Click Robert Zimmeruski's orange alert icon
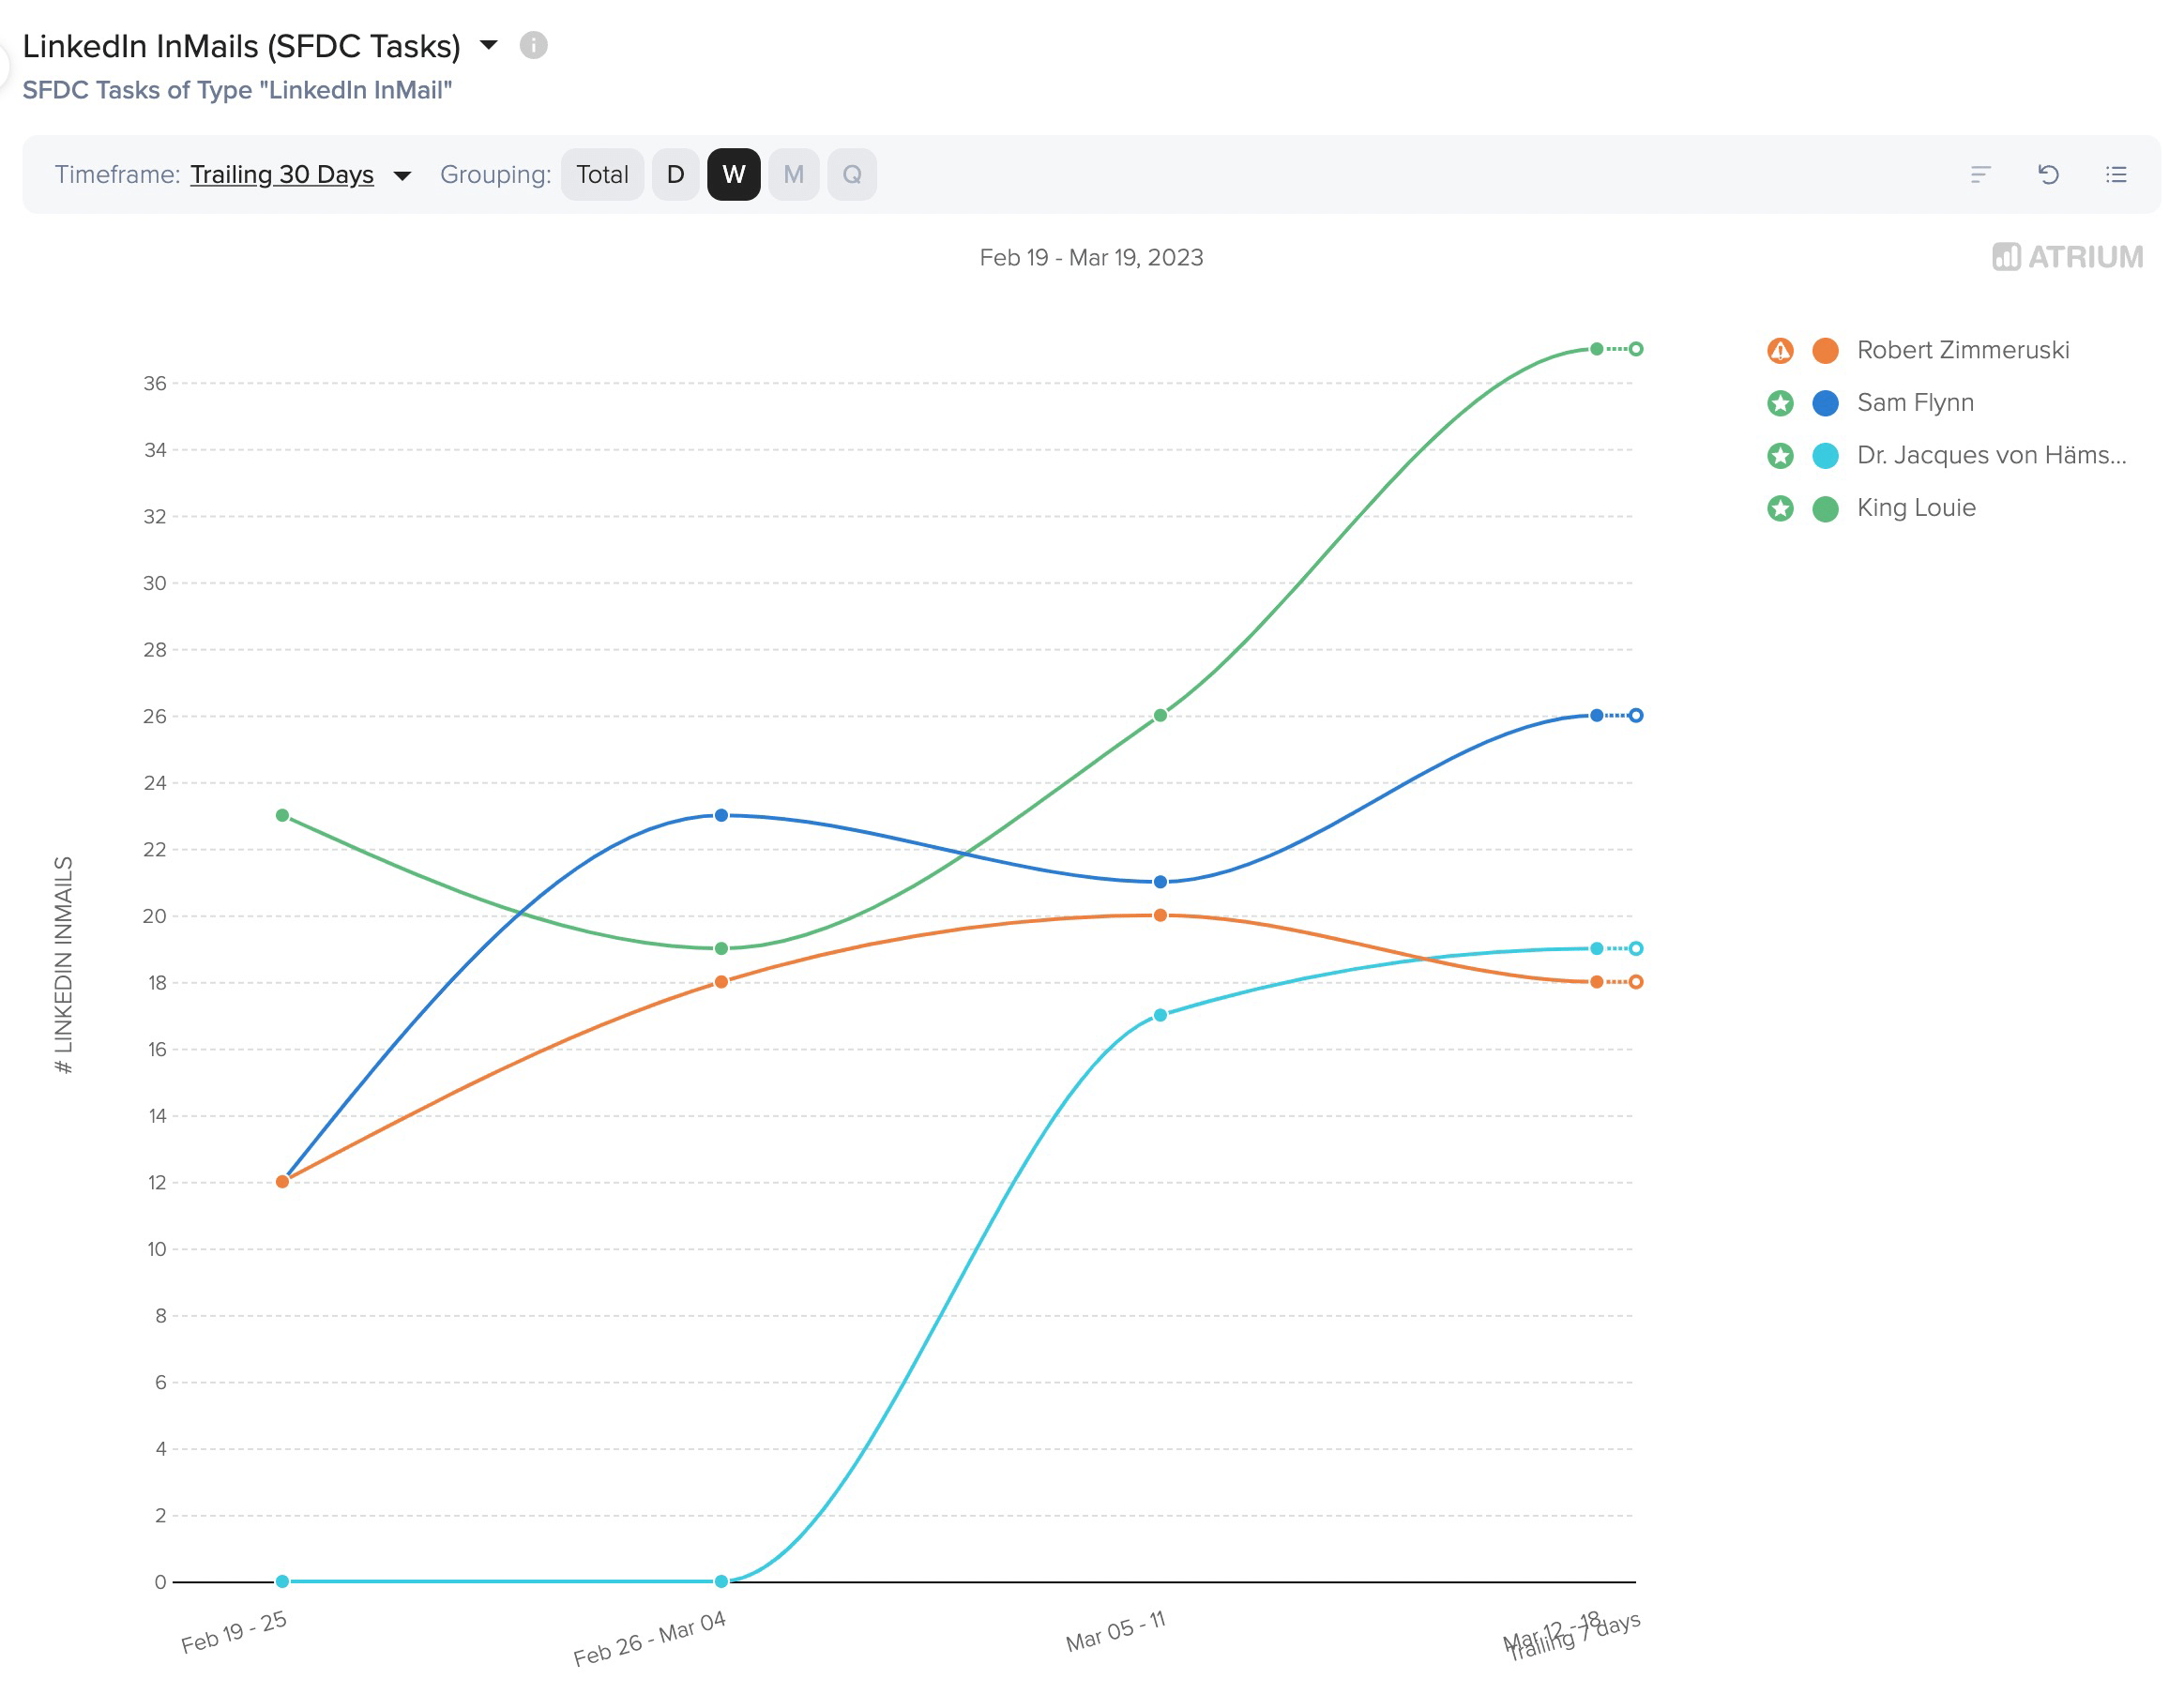Viewport: 2184px width, 1694px height. pos(1779,351)
